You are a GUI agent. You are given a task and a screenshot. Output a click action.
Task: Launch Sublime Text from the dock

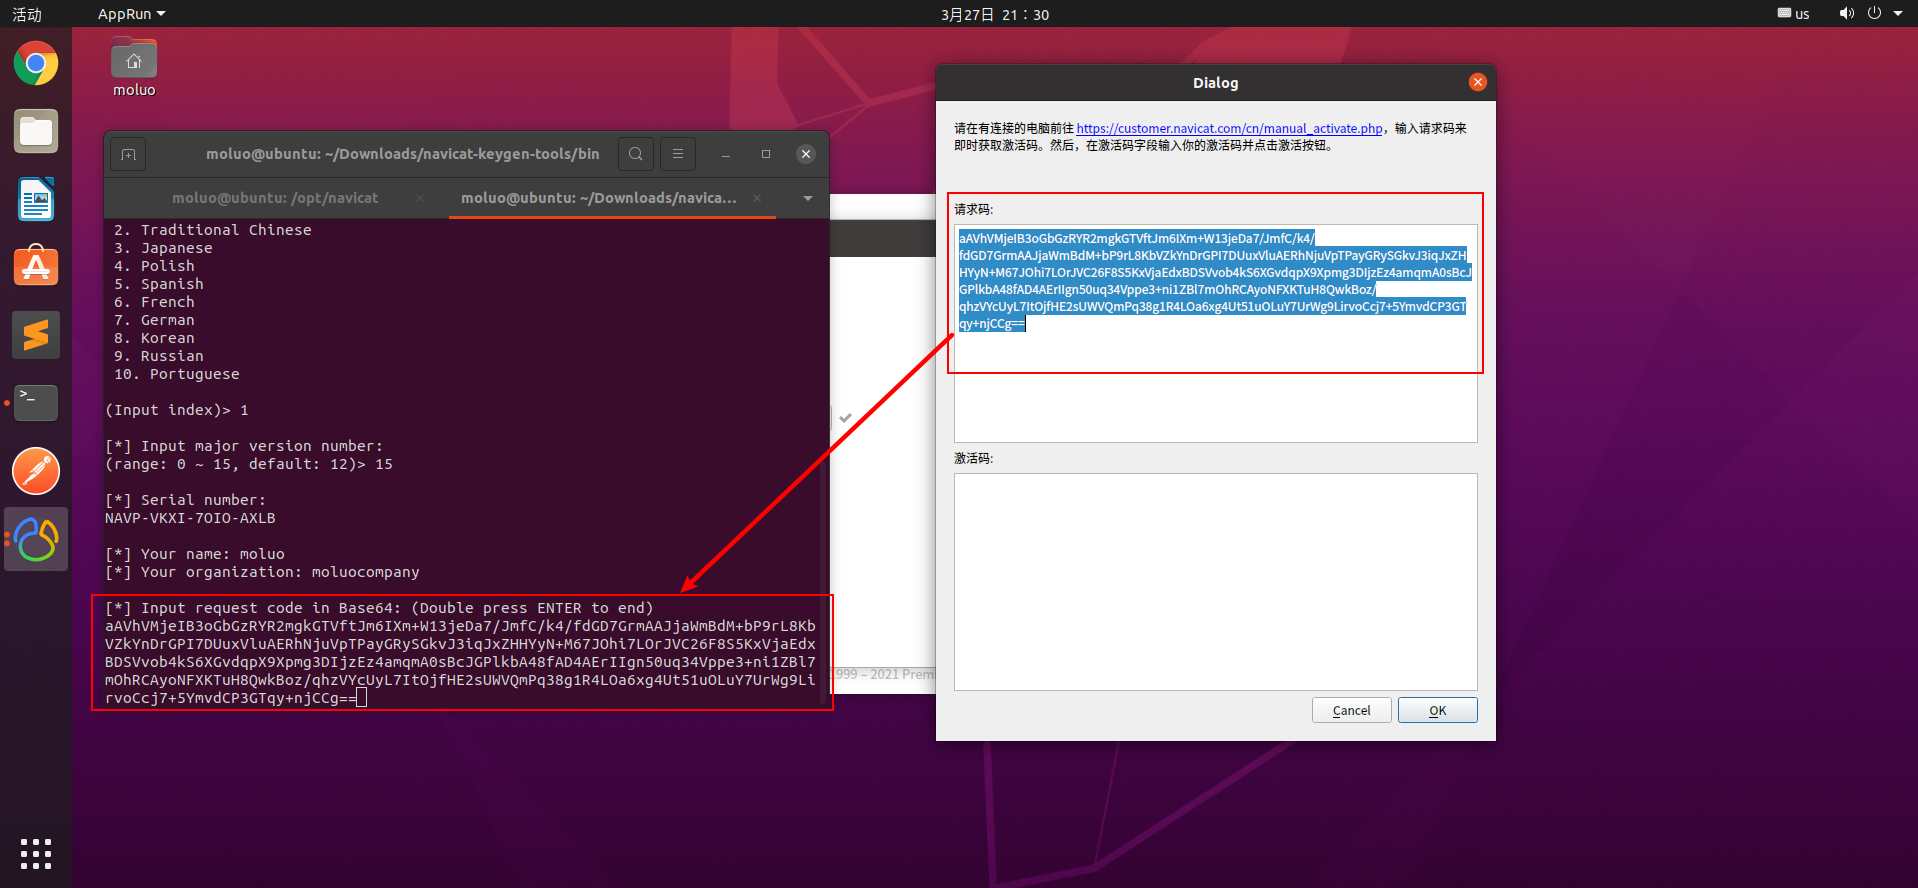(36, 335)
